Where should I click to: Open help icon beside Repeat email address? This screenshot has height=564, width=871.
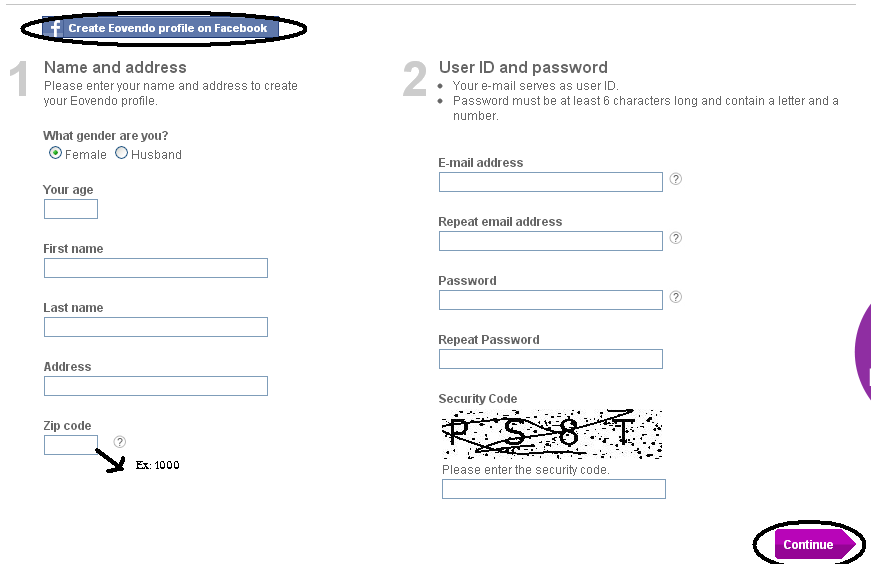[675, 238]
